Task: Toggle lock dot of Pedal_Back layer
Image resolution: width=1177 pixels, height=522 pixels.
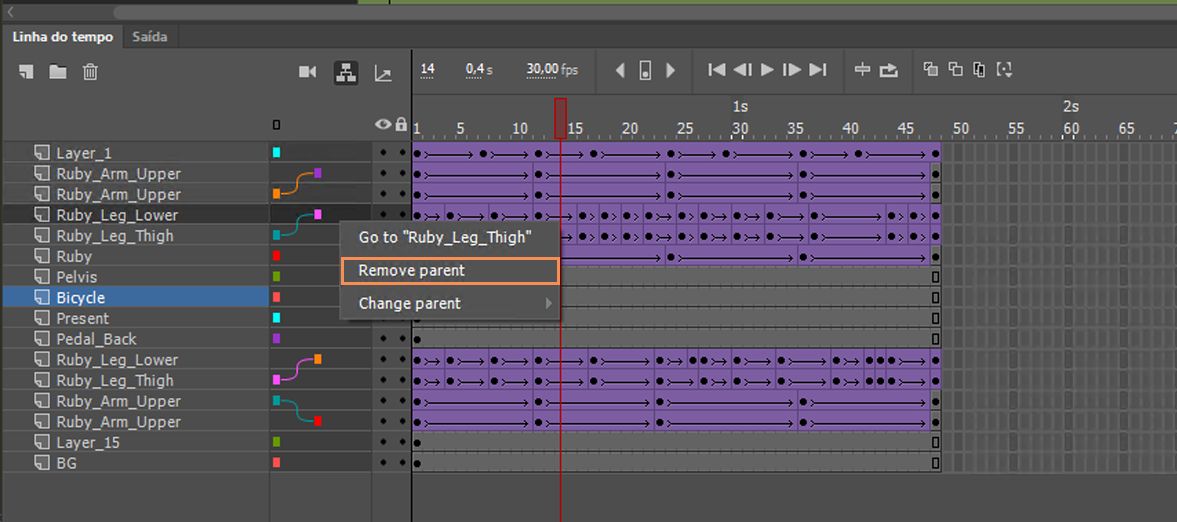Action: click(x=402, y=339)
